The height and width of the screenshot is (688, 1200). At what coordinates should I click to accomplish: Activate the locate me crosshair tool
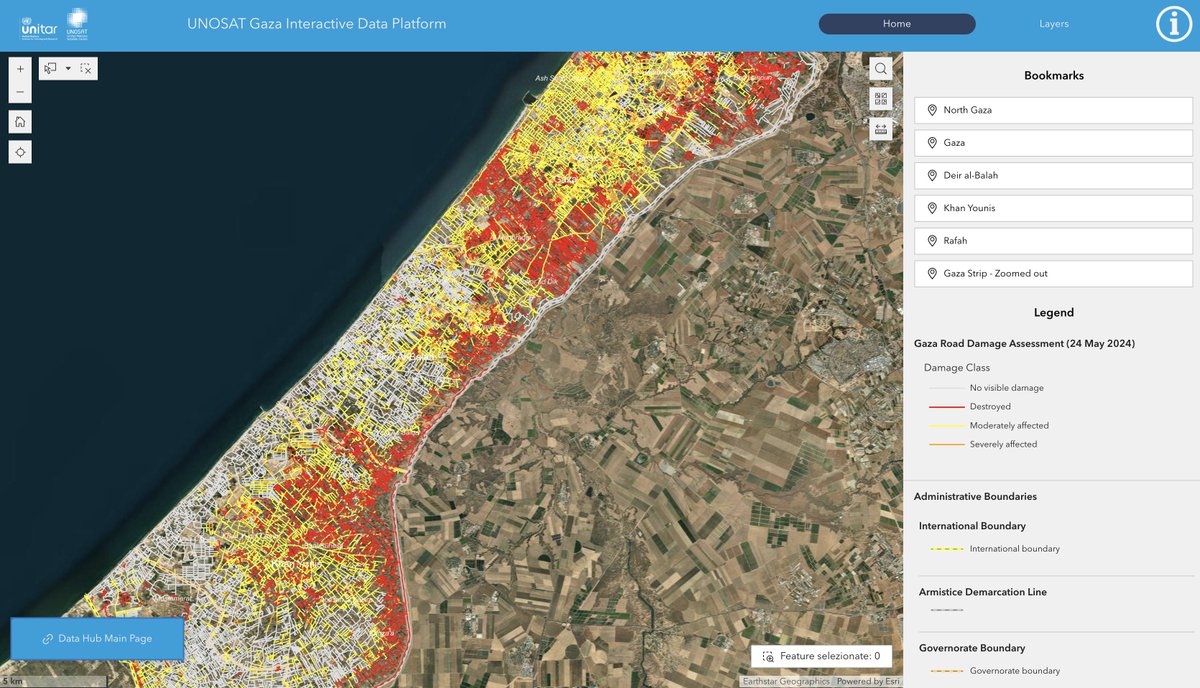point(19,151)
